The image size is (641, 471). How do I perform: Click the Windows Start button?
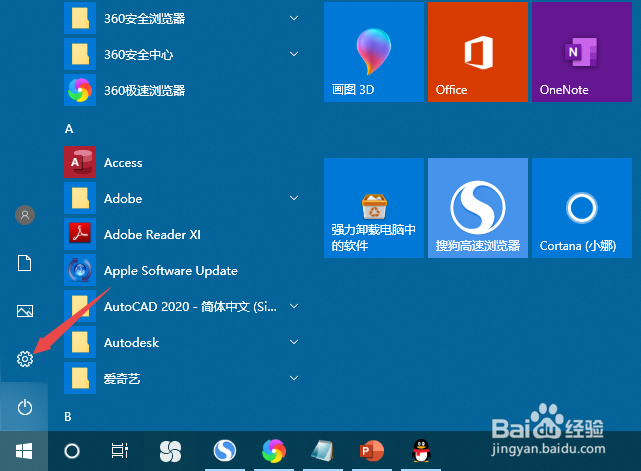pyautogui.click(x=24, y=451)
